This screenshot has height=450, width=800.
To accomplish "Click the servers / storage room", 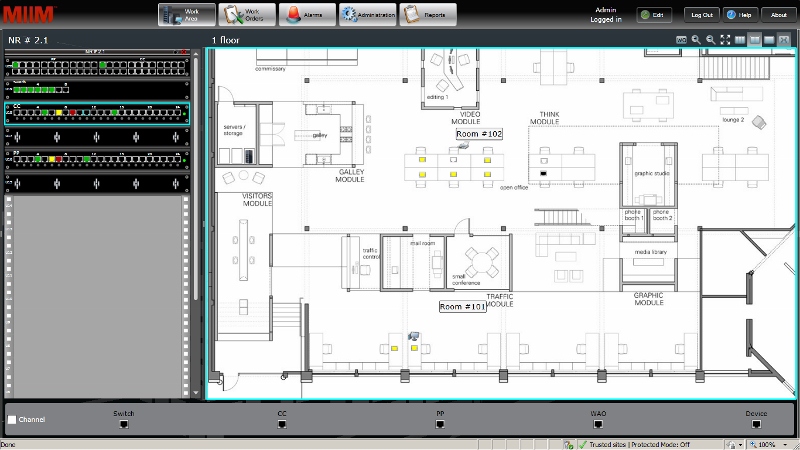I will (236, 133).
